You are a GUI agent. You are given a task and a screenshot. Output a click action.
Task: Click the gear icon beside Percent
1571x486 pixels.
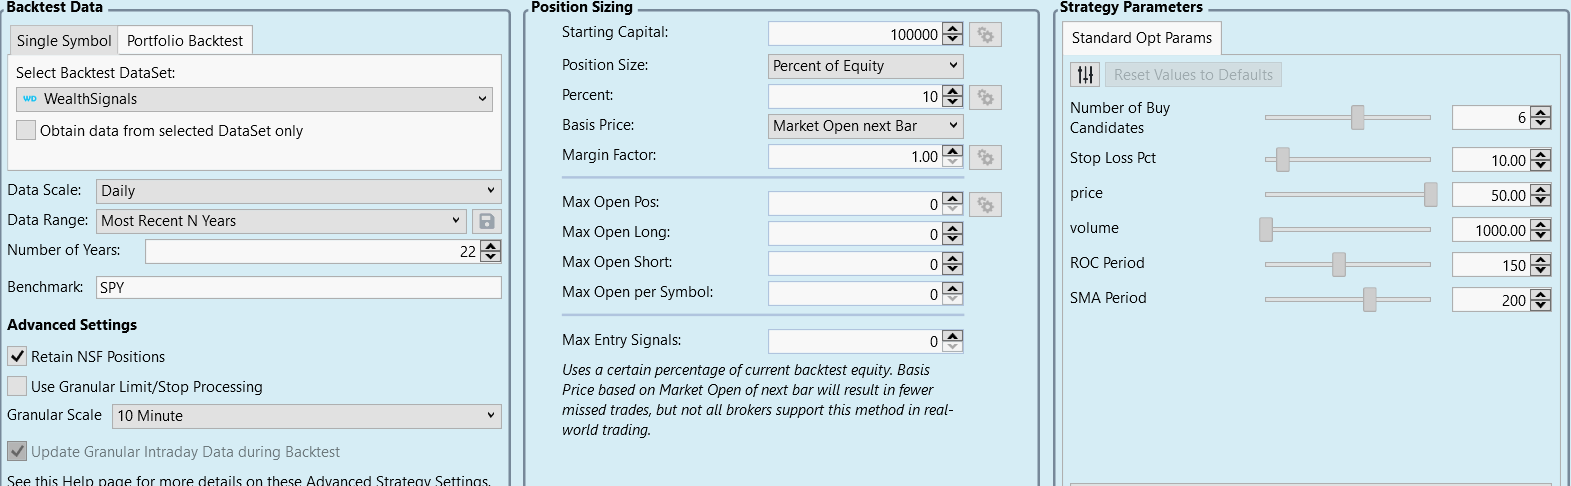point(985,97)
